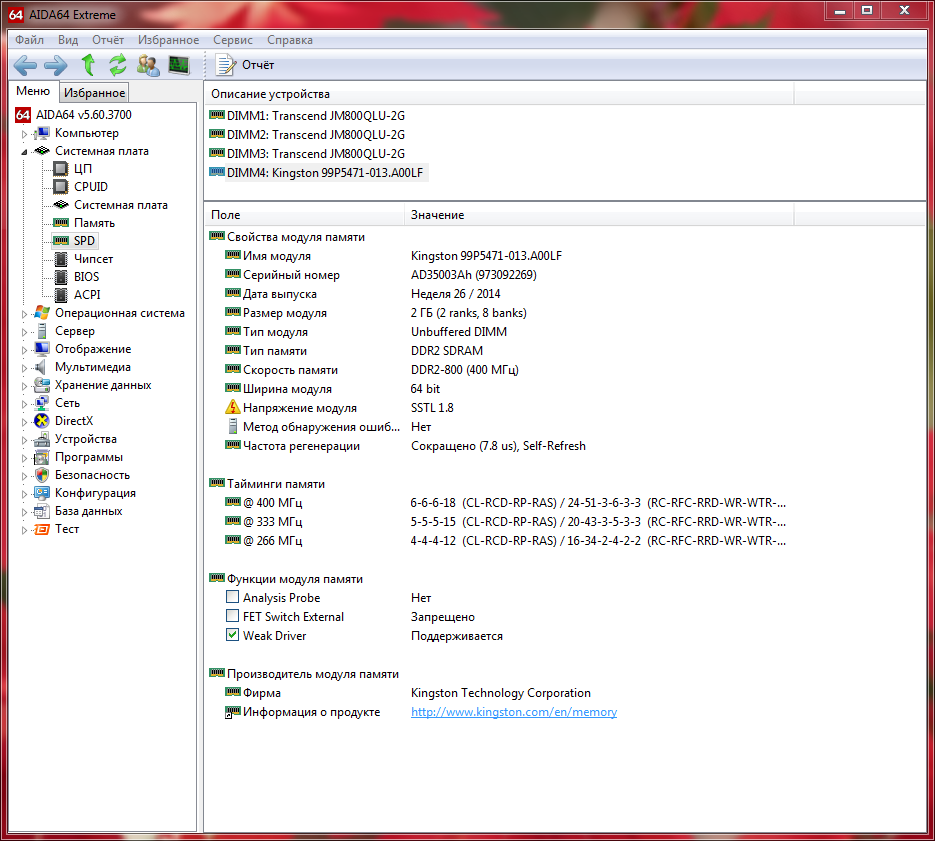Expand the Операционная система node
Viewport: 935px width, 841px height.
coord(24,314)
